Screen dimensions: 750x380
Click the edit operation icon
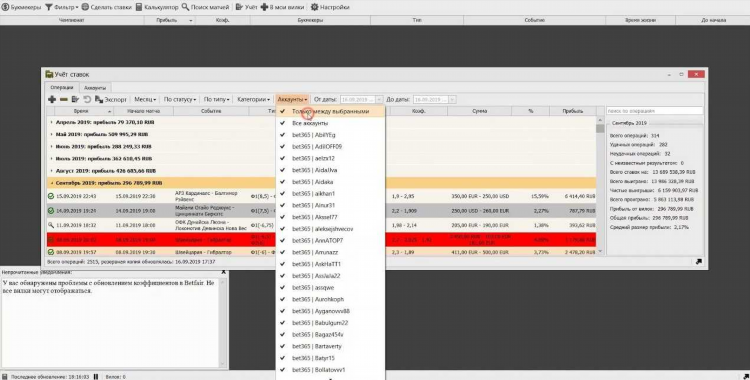(75, 99)
